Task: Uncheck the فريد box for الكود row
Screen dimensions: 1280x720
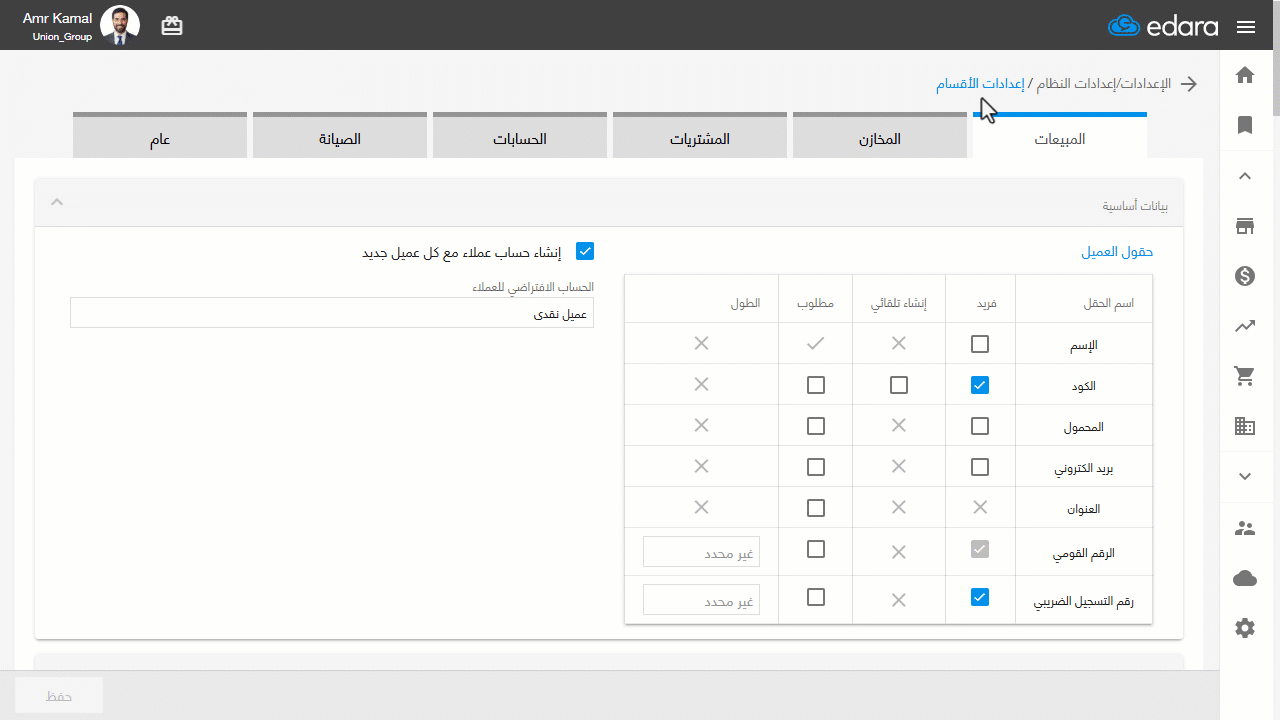Action: pyautogui.click(x=980, y=385)
